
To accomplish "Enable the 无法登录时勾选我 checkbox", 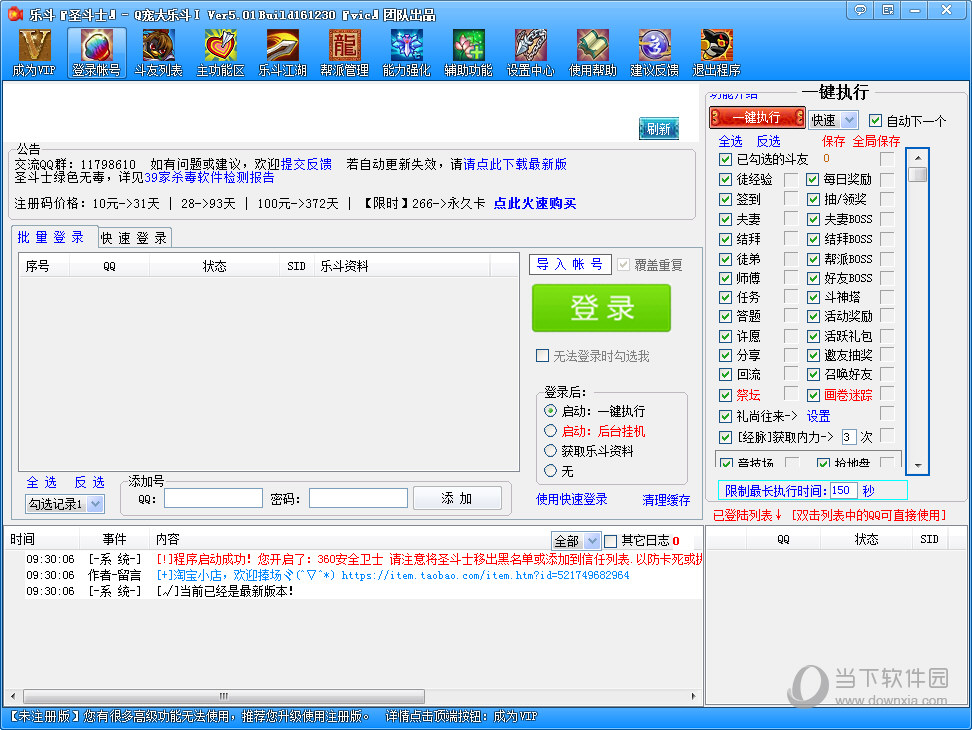I will [542, 356].
